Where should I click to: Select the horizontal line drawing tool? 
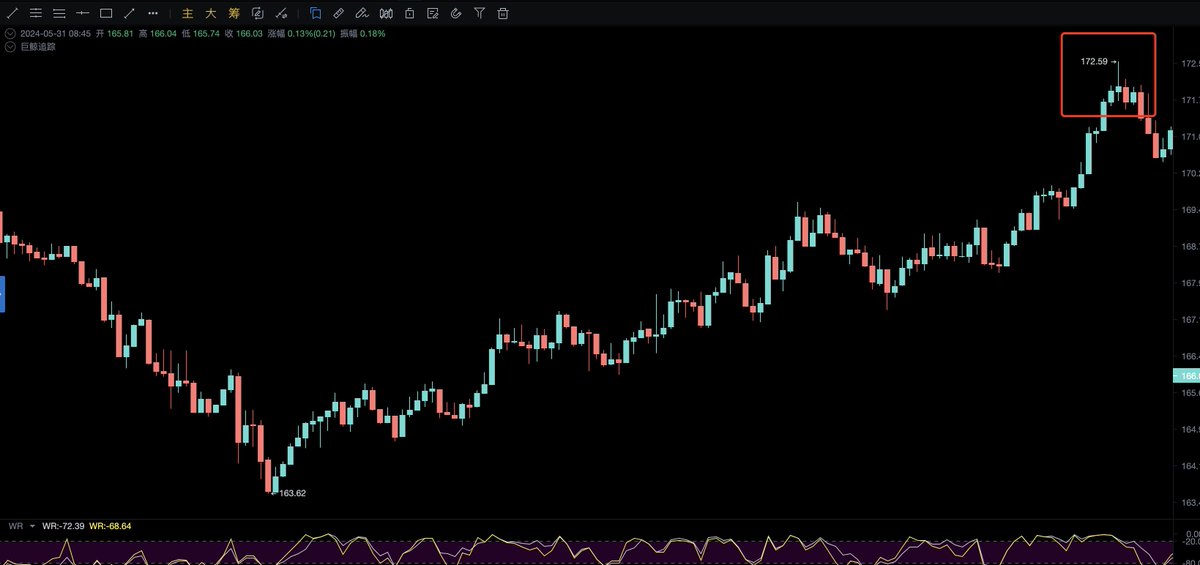82,14
